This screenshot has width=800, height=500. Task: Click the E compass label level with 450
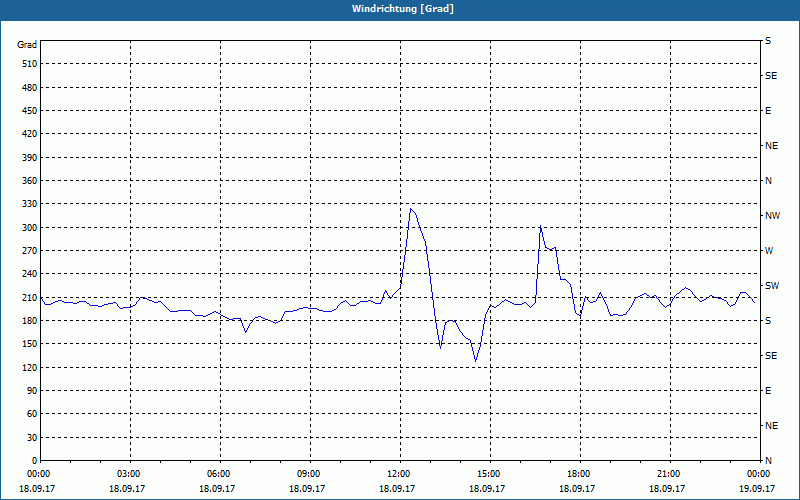click(x=768, y=111)
